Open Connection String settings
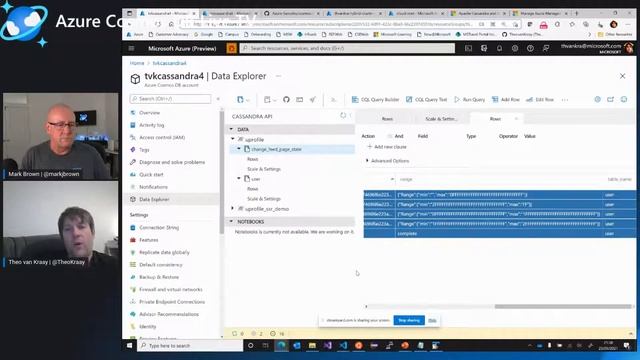The width and height of the screenshot is (640, 360). tap(159, 228)
